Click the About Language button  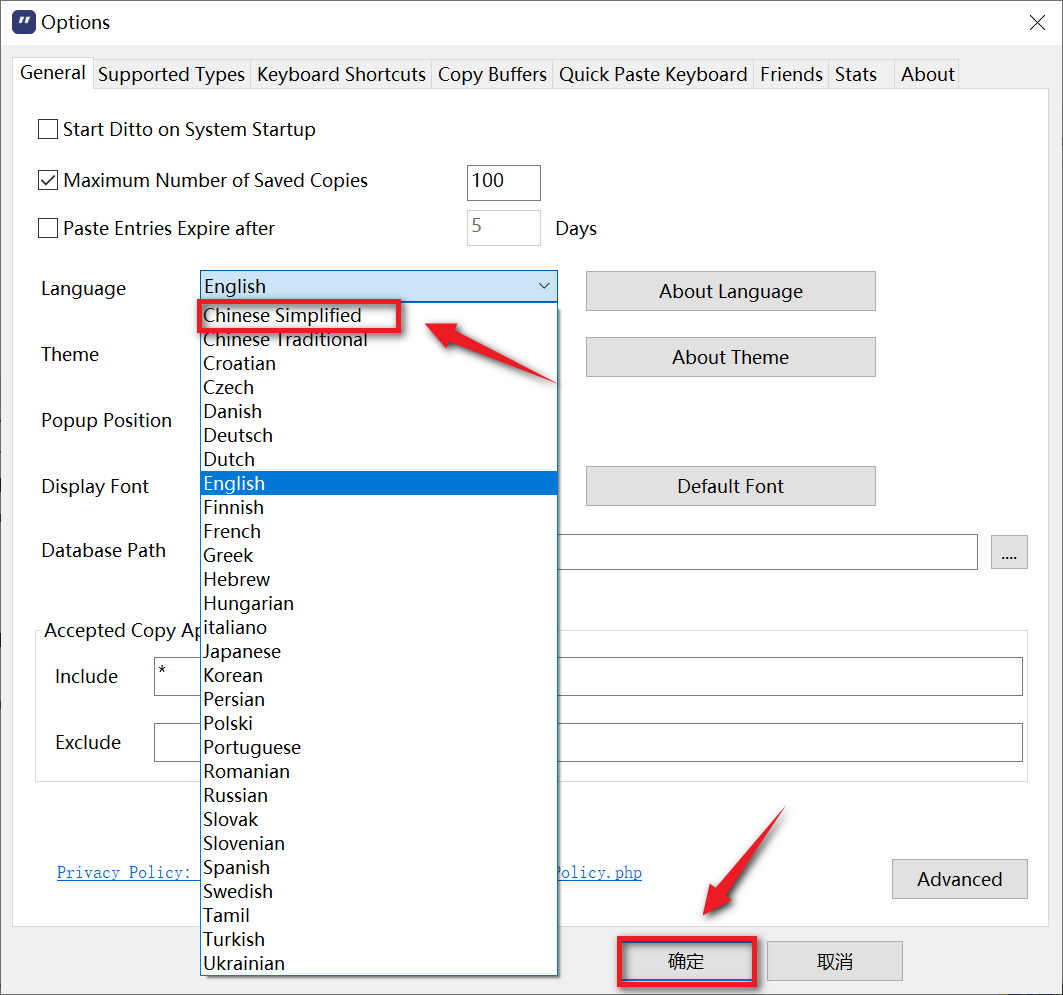[x=731, y=291]
